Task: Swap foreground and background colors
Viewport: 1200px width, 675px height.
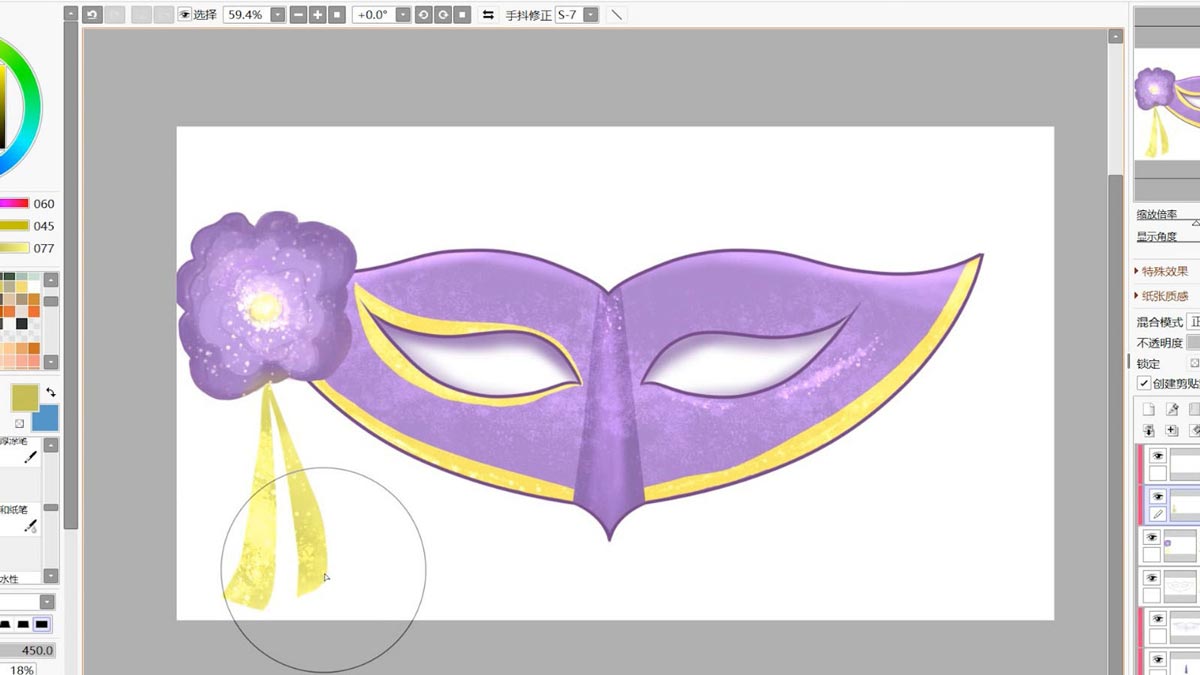Action: pyautogui.click(x=51, y=392)
